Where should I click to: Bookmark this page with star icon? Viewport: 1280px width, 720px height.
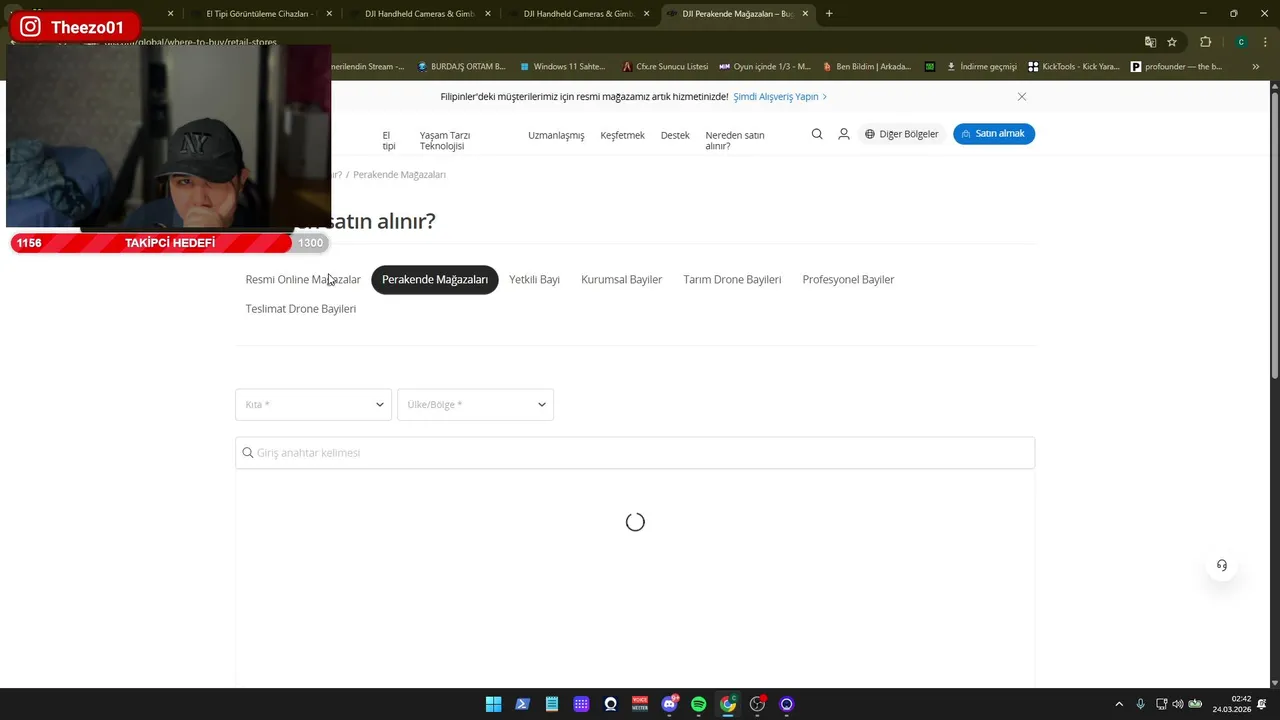(1172, 42)
